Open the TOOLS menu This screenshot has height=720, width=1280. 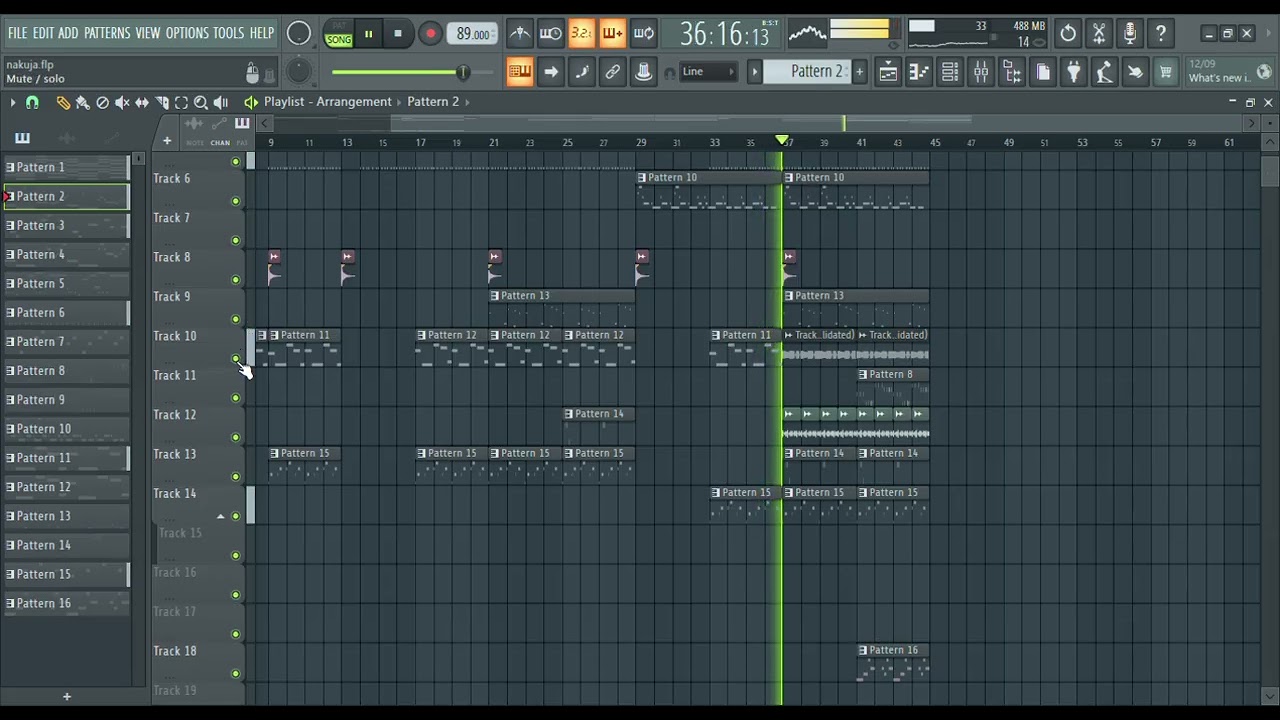click(228, 33)
